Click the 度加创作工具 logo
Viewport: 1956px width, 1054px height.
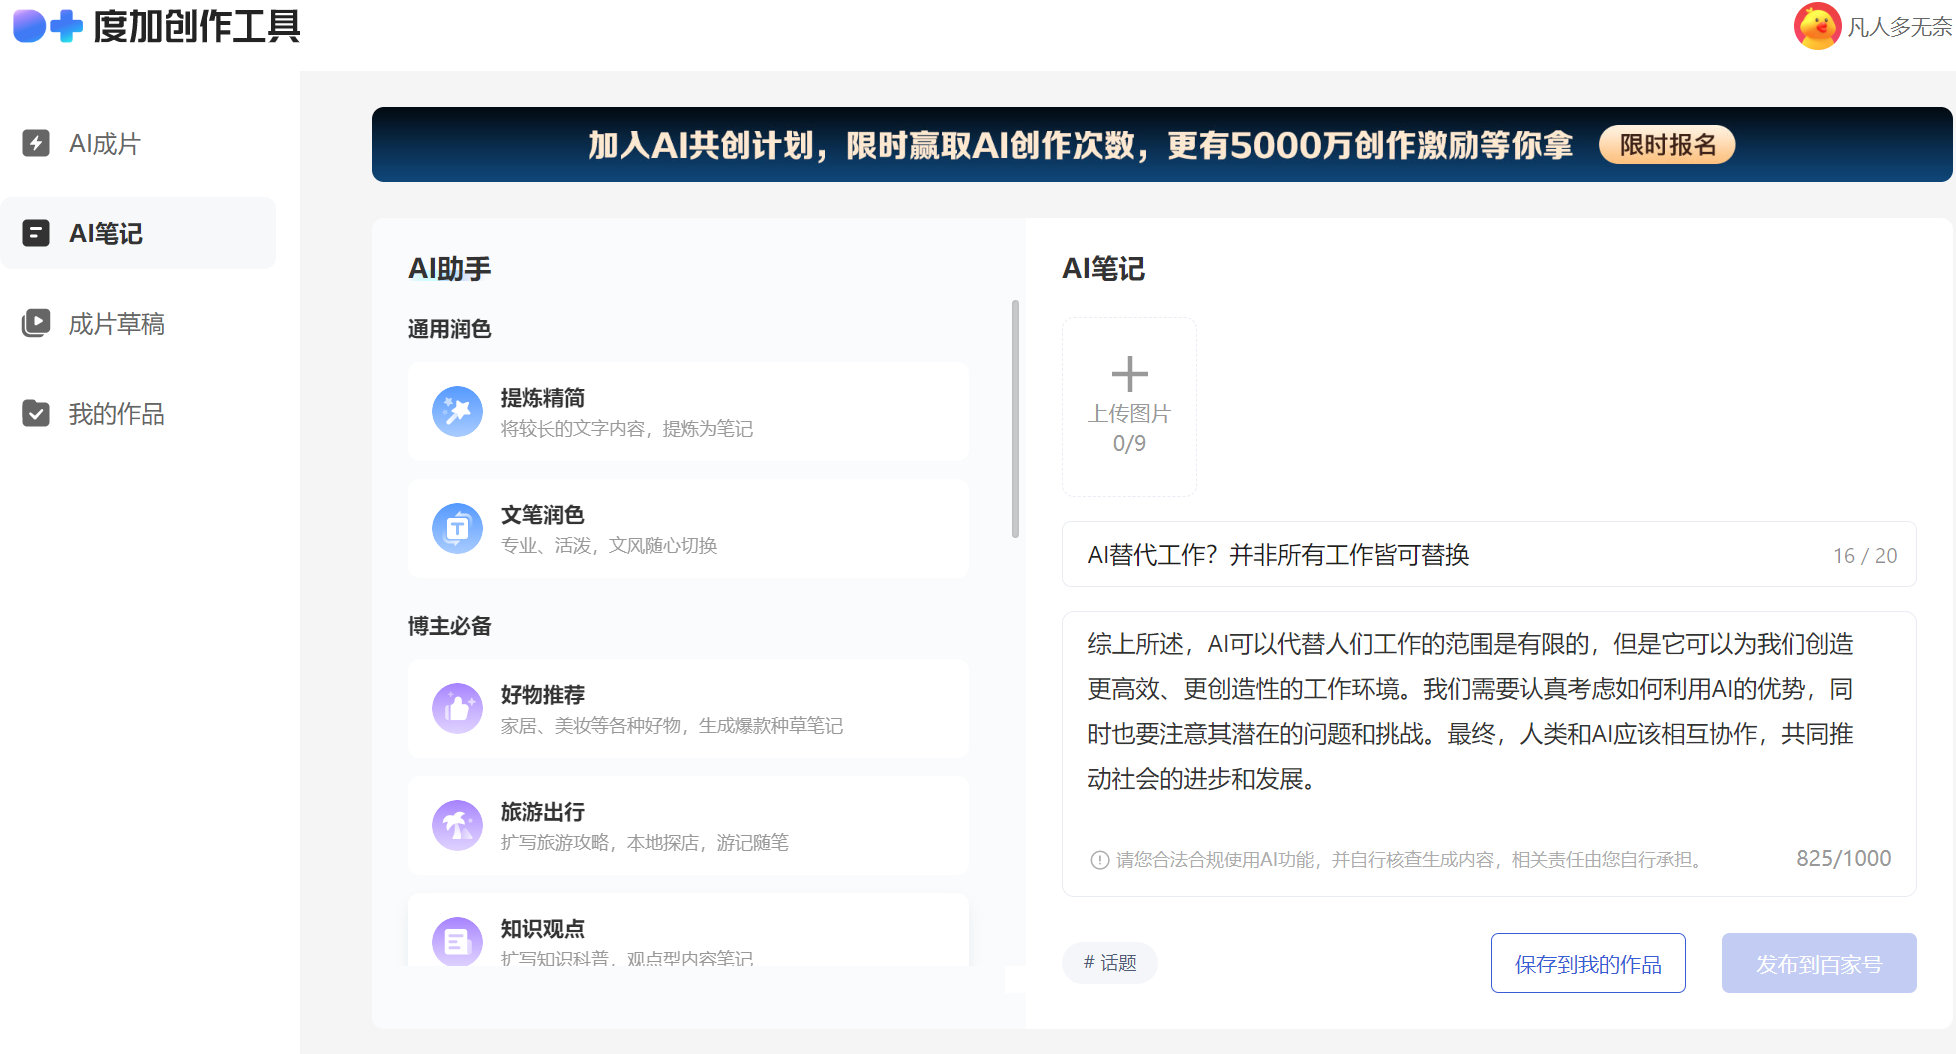coord(155,27)
